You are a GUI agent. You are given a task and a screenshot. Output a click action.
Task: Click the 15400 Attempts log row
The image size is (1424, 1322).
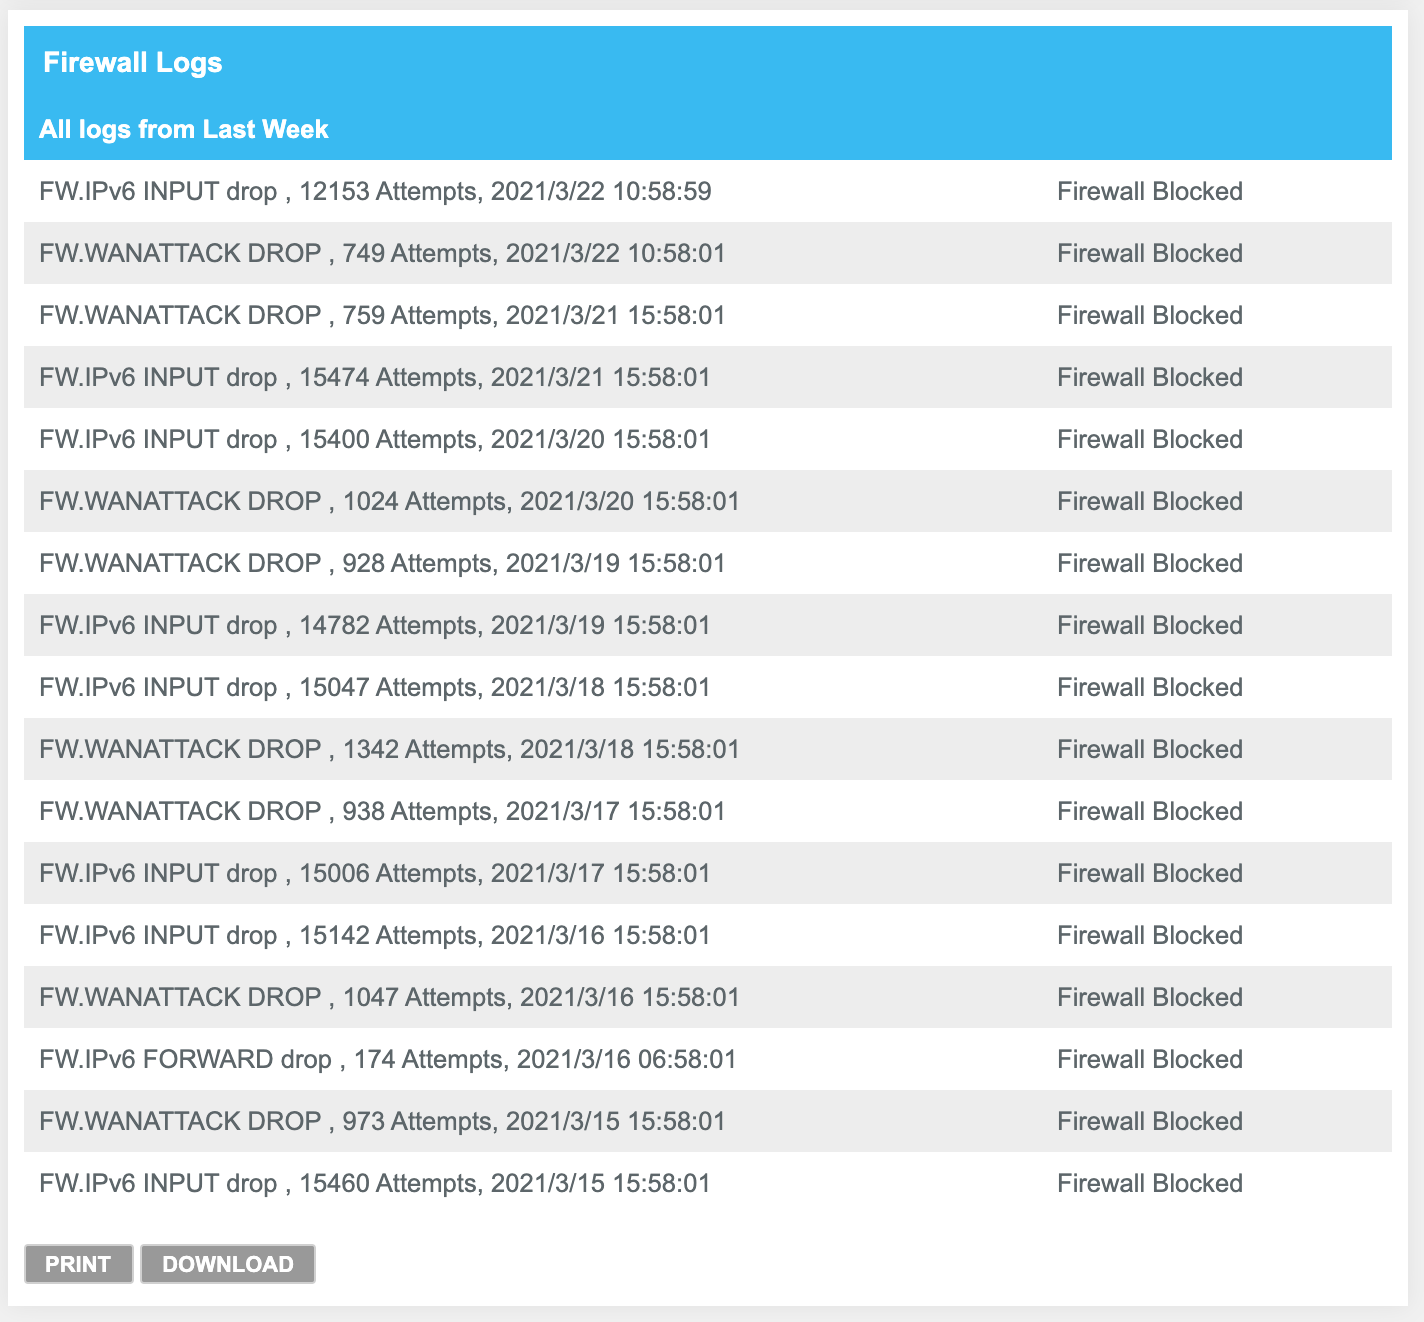coord(375,439)
